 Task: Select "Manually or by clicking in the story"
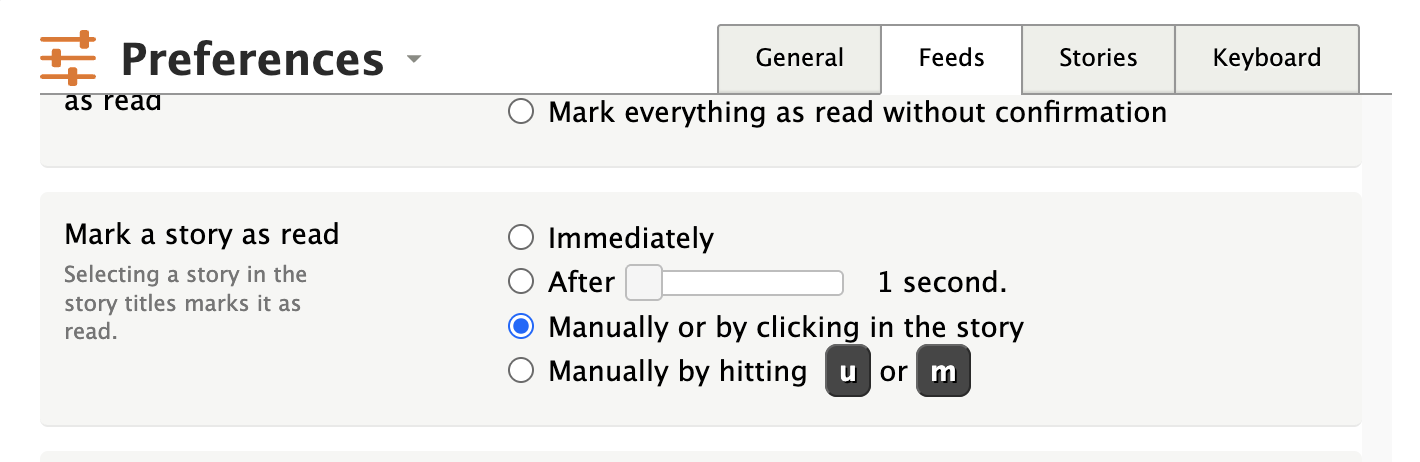pyautogui.click(x=521, y=326)
